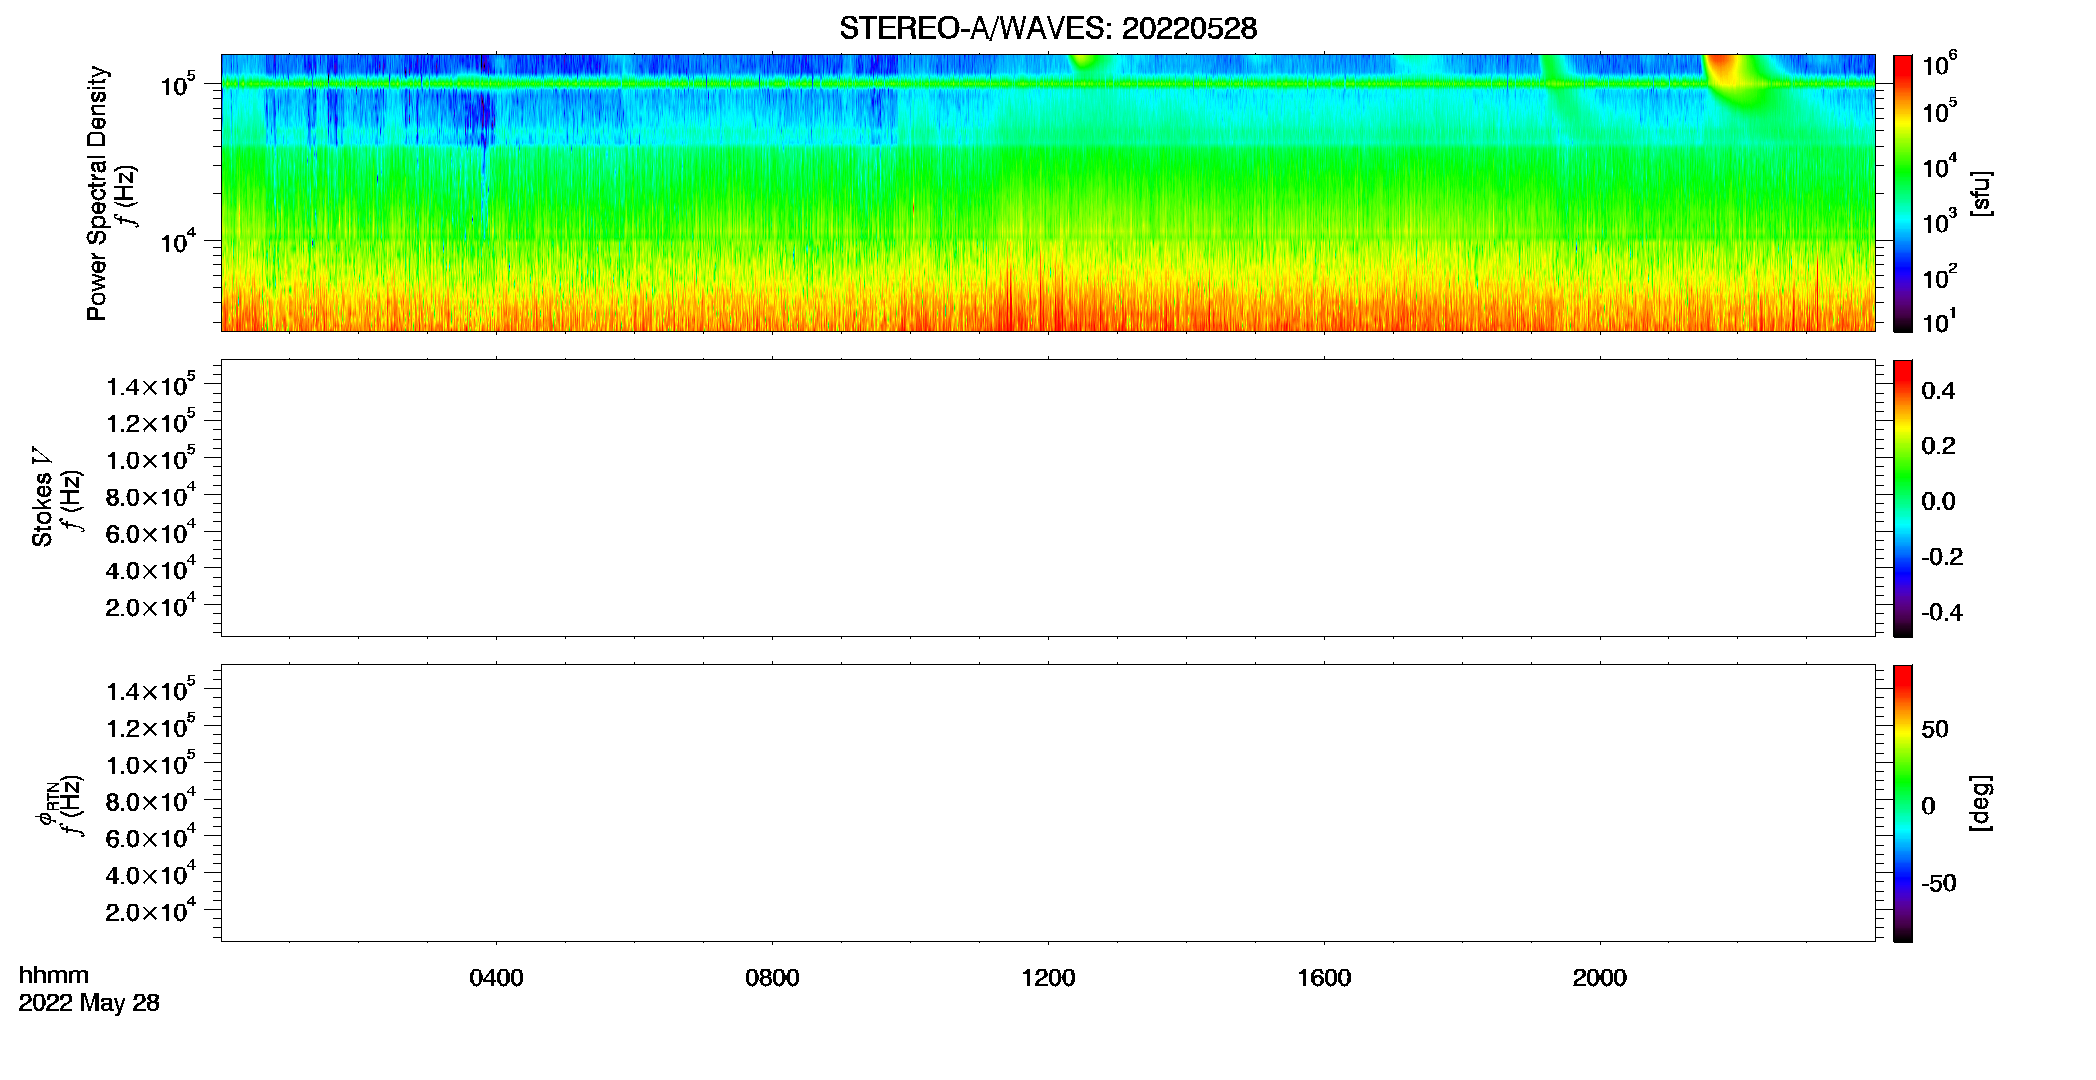Click the 2022 May 28 date label
Screen dimensions: 2096x1080
point(89,1003)
